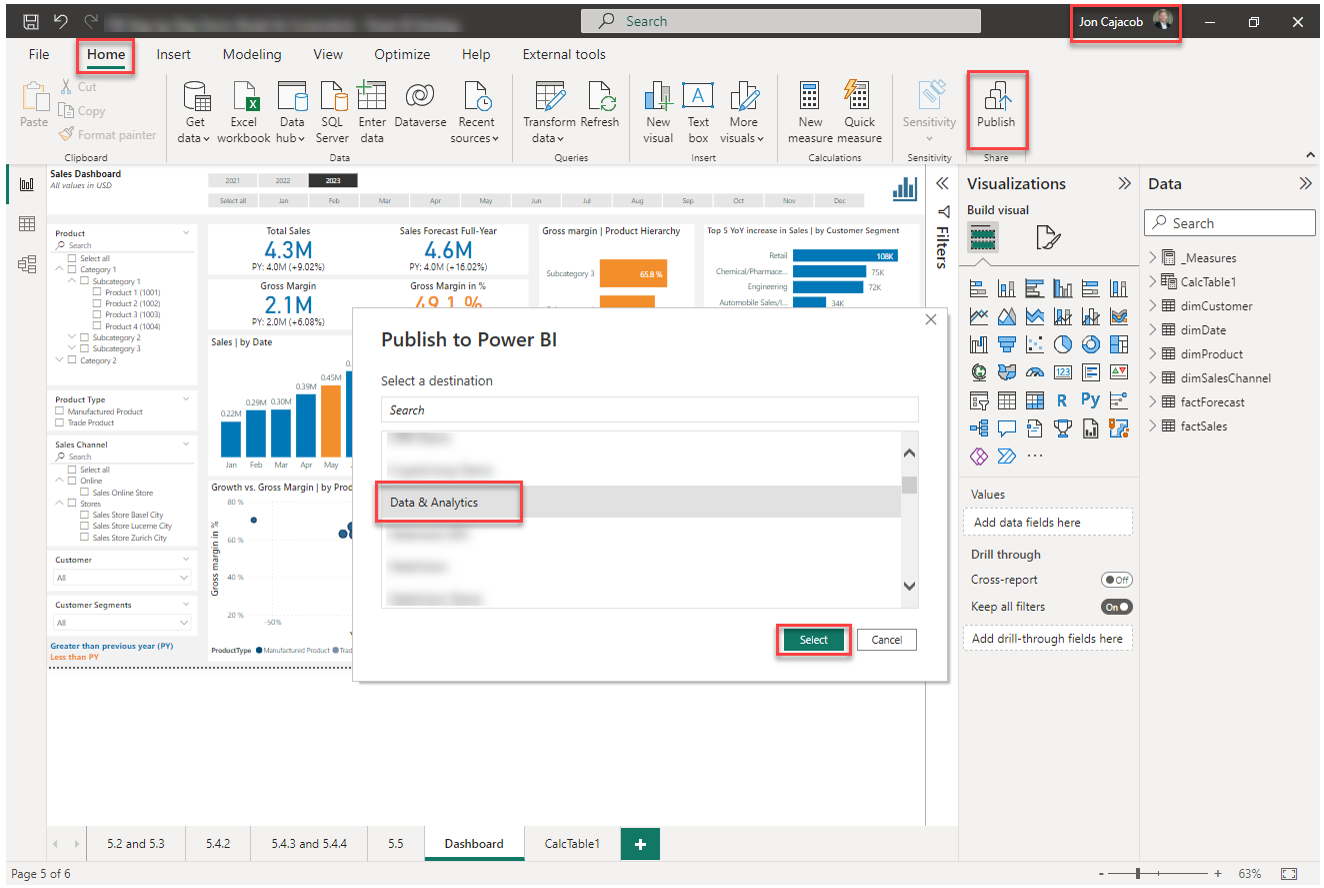Cancel the Publish to Power BI dialog
This screenshot has height=888, width=1324.
pos(886,640)
